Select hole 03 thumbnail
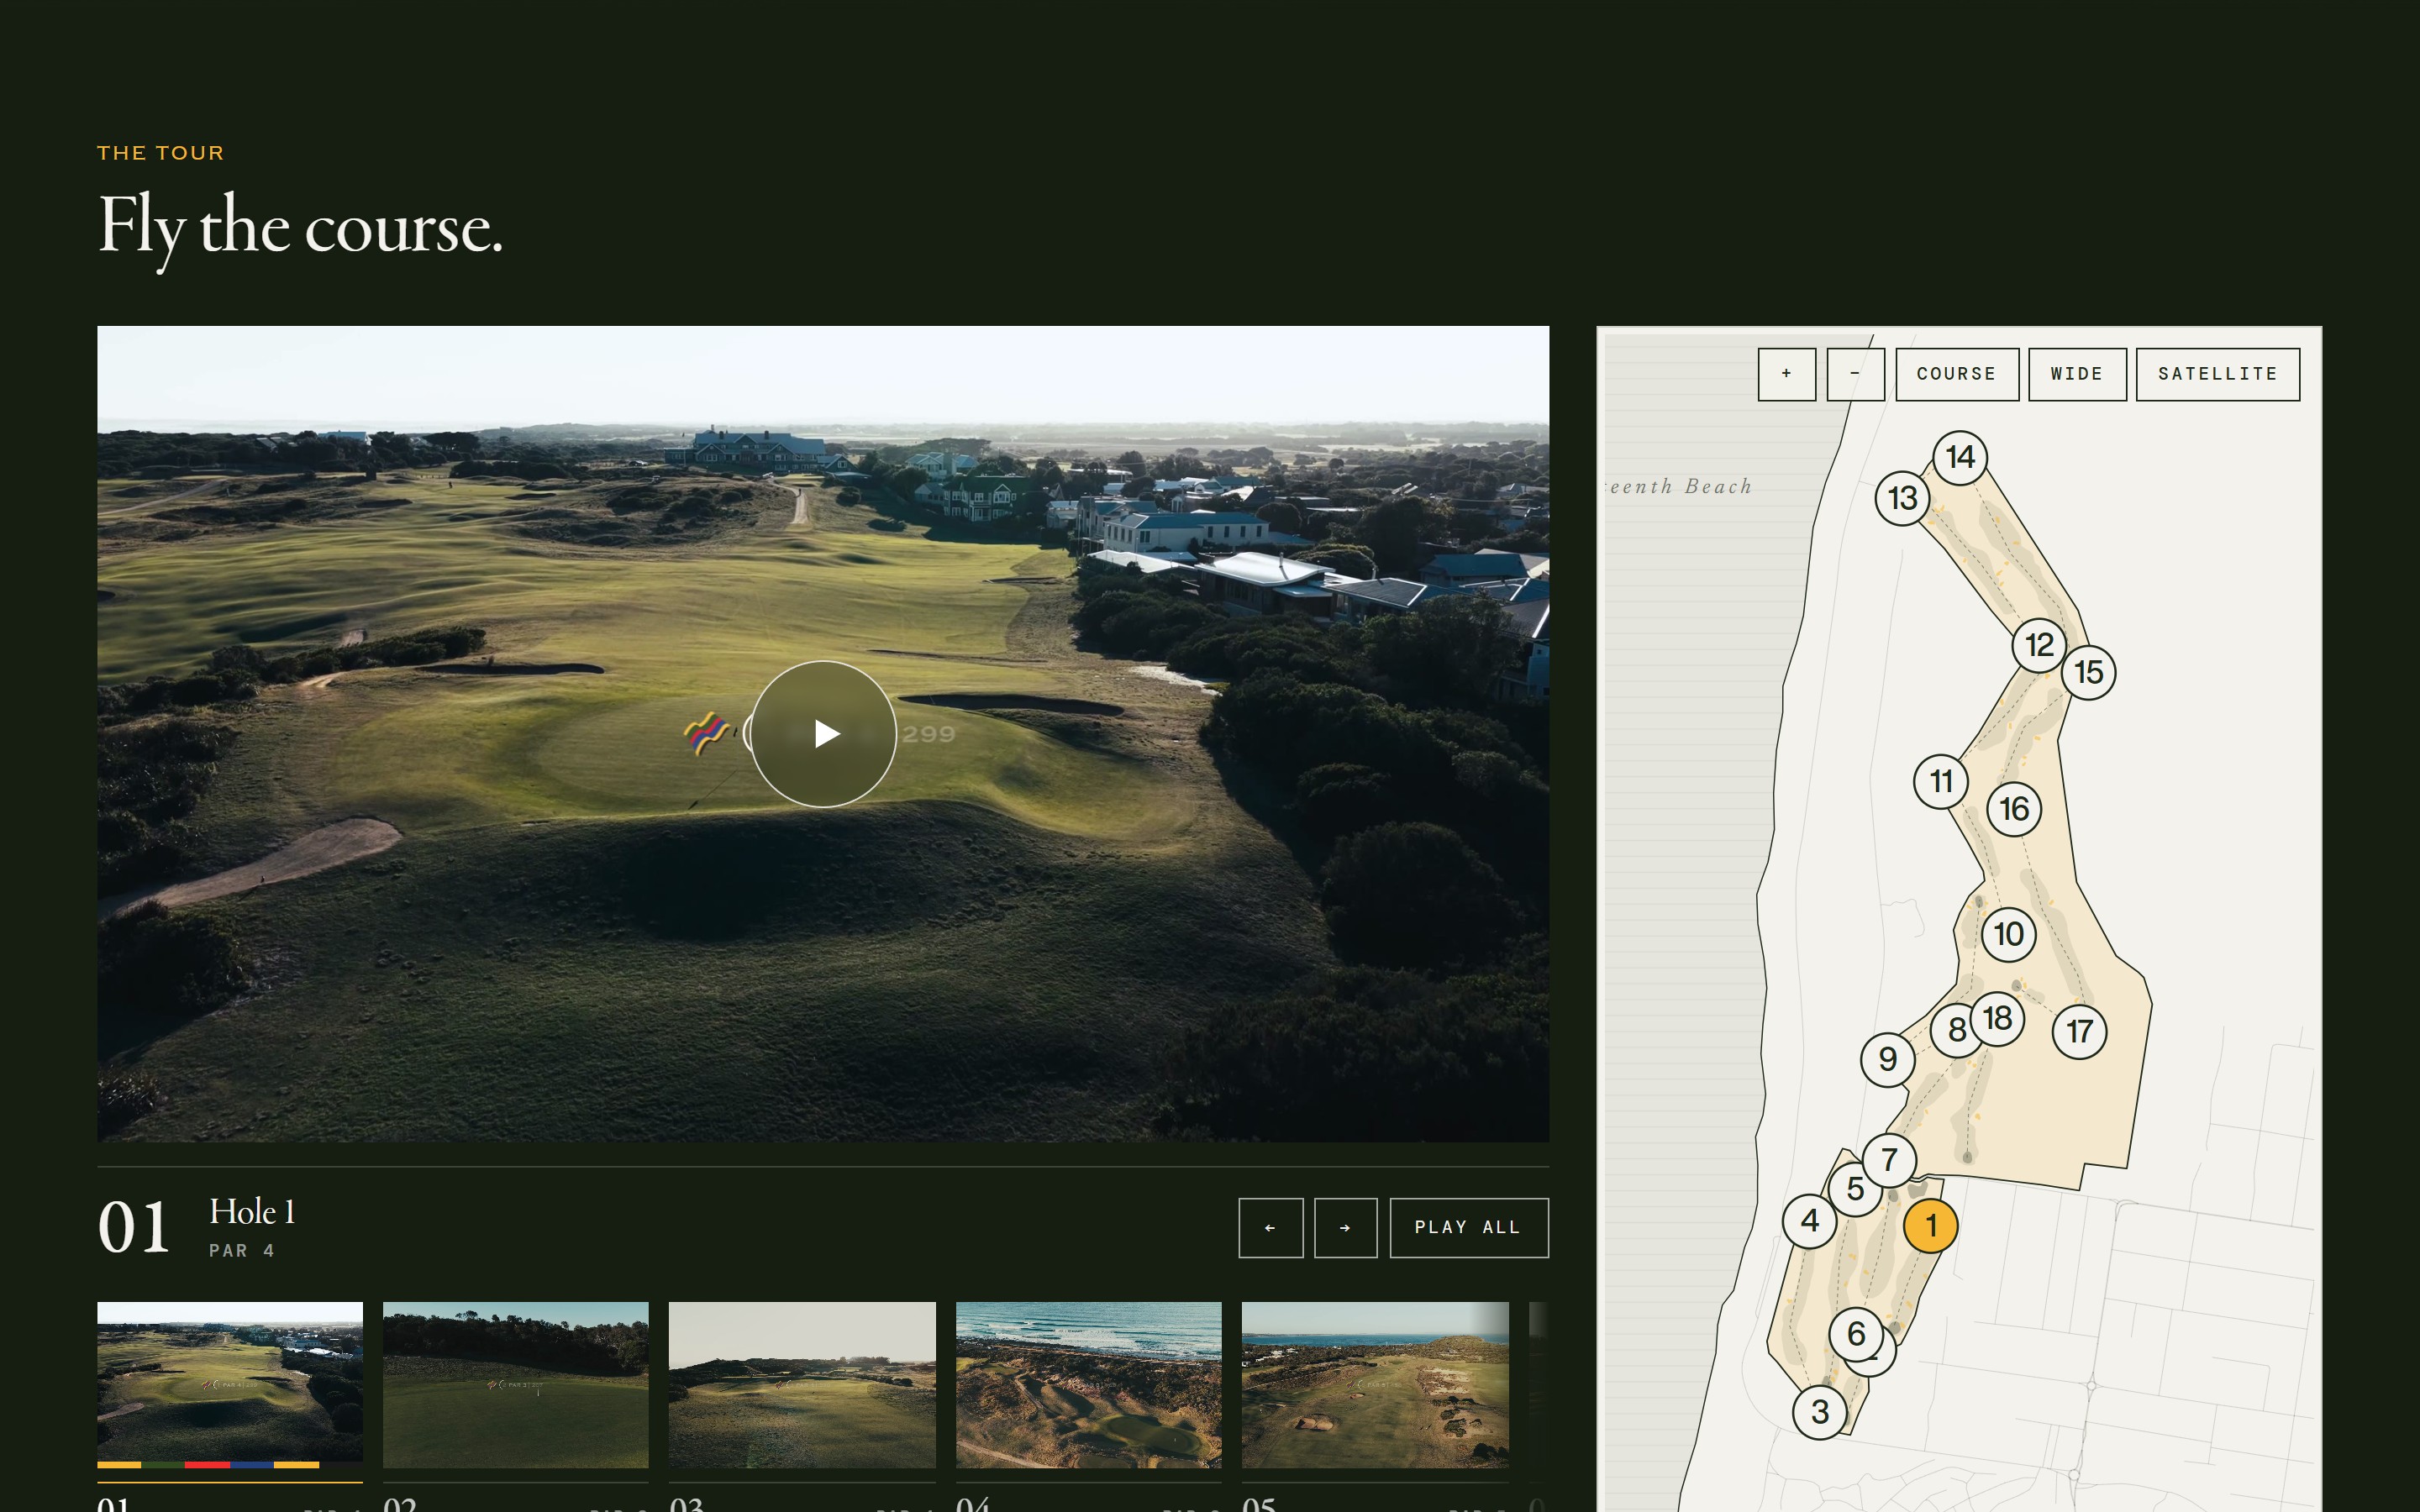The height and width of the screenshot is (1512, 2420). coord(802,1385)
